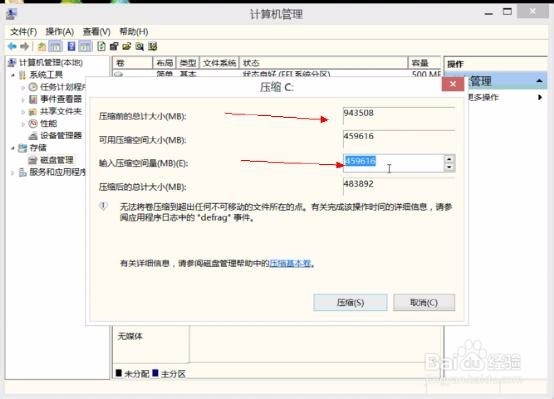Click the 任务计划程序 clock icon
Viewport: 554px width, 399px height.
[x=33, y=87]
